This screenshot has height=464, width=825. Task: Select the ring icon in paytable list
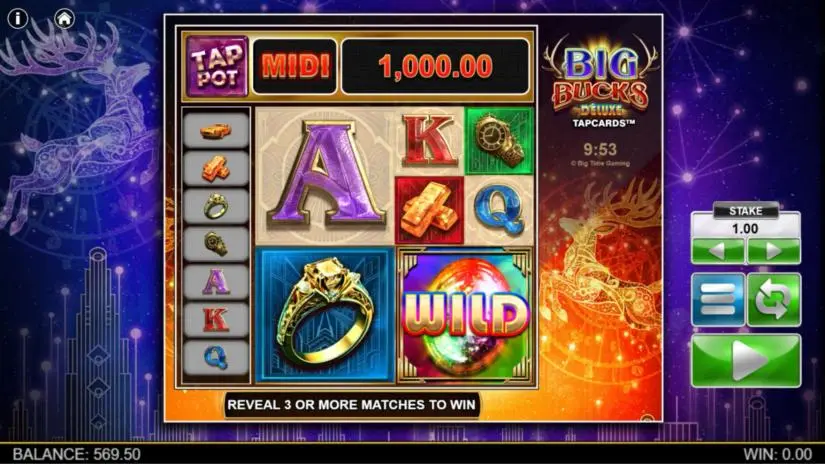pyautogui.click(x=216, y=206)
